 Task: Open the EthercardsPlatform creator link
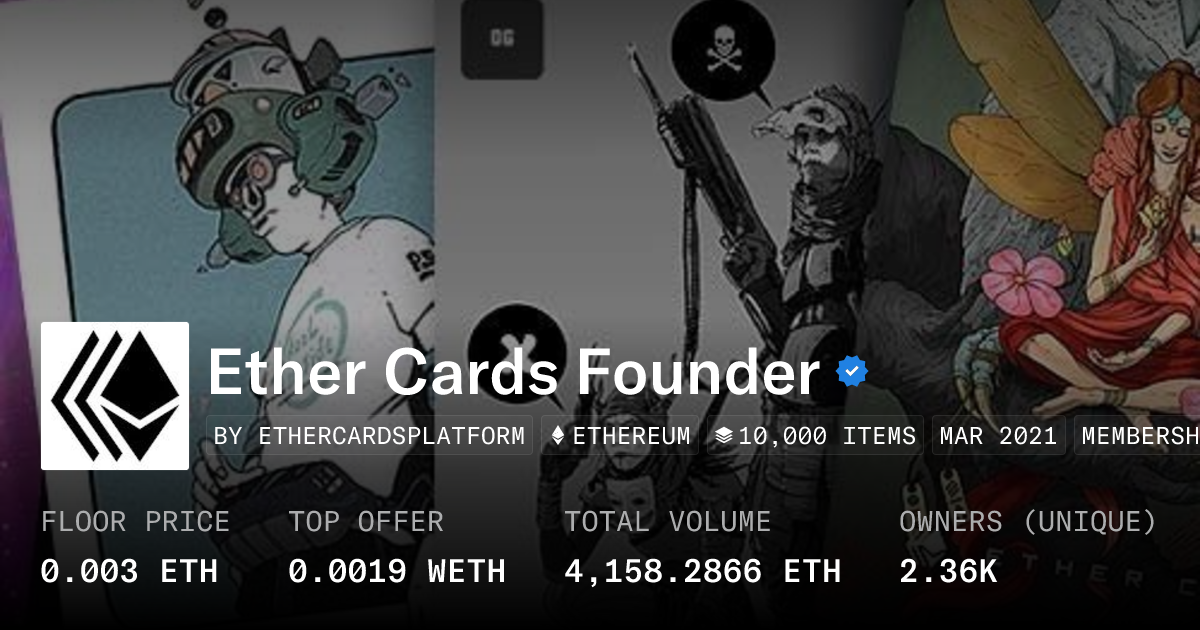pos(370,436)
